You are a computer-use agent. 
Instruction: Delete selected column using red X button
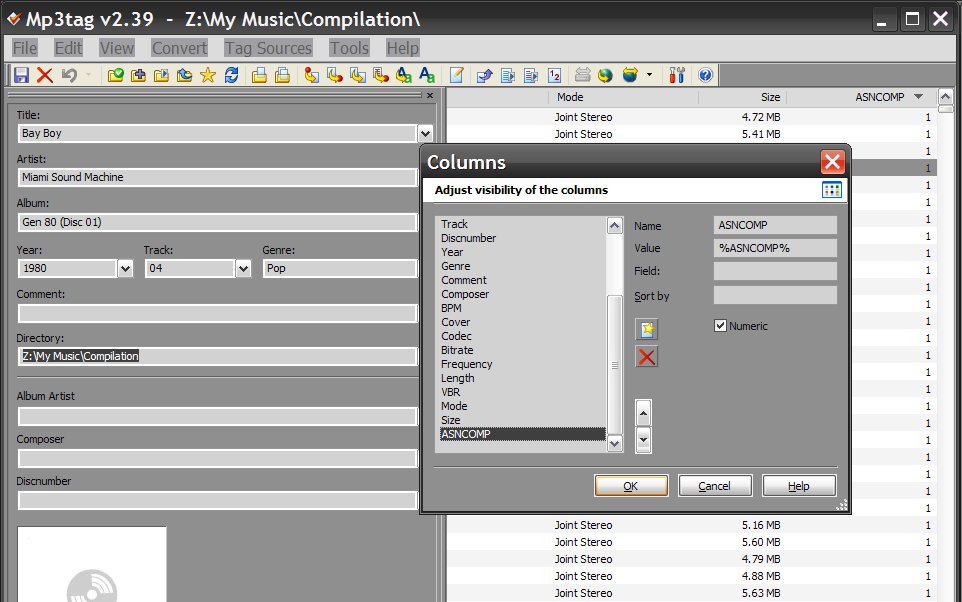tap(647, 357)
